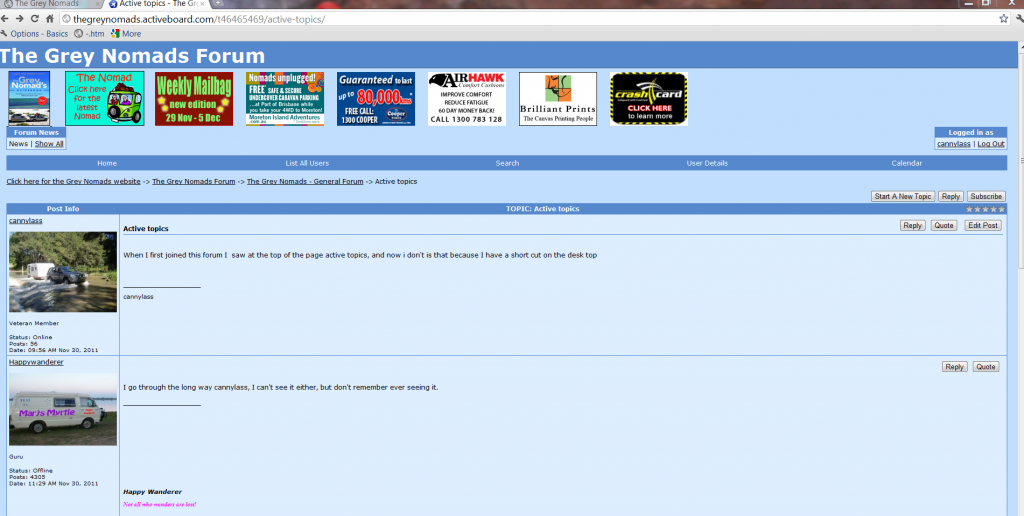This screenshot has width=1024, height=516.
Task: Click the address bar URL field
Action: (x=500, y=19)
